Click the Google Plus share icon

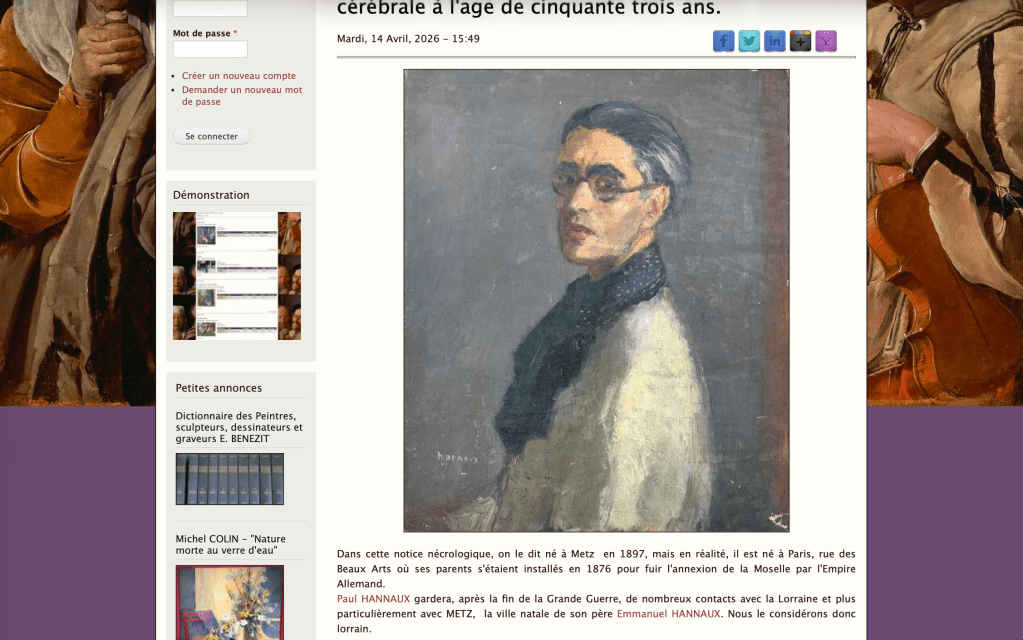click(x=800, y=41)
